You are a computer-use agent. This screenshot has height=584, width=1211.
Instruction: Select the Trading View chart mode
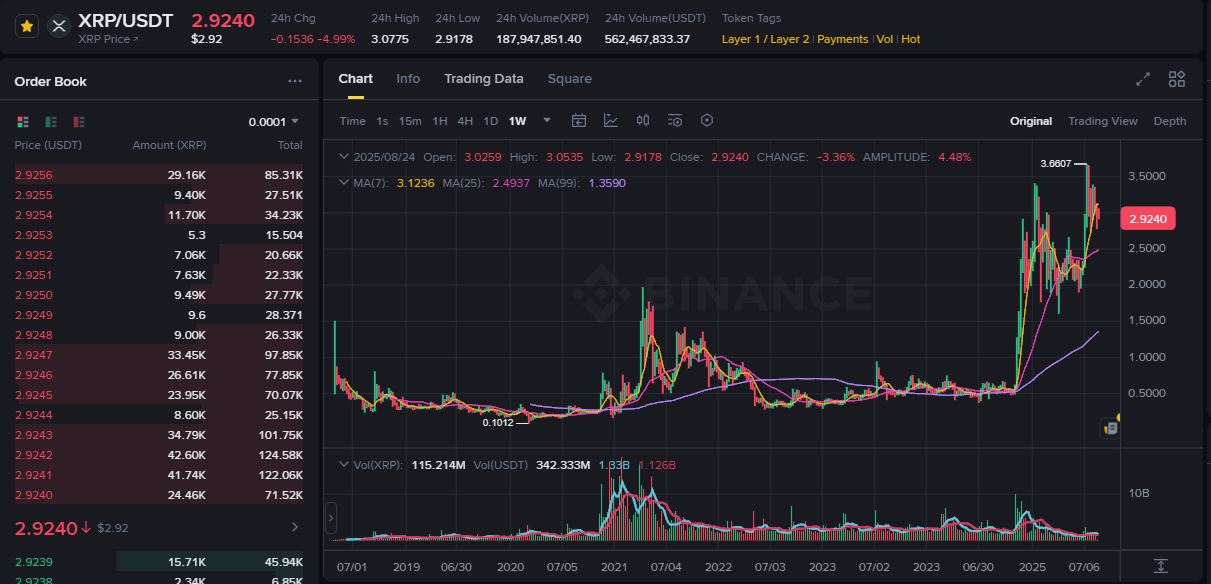1103,121
